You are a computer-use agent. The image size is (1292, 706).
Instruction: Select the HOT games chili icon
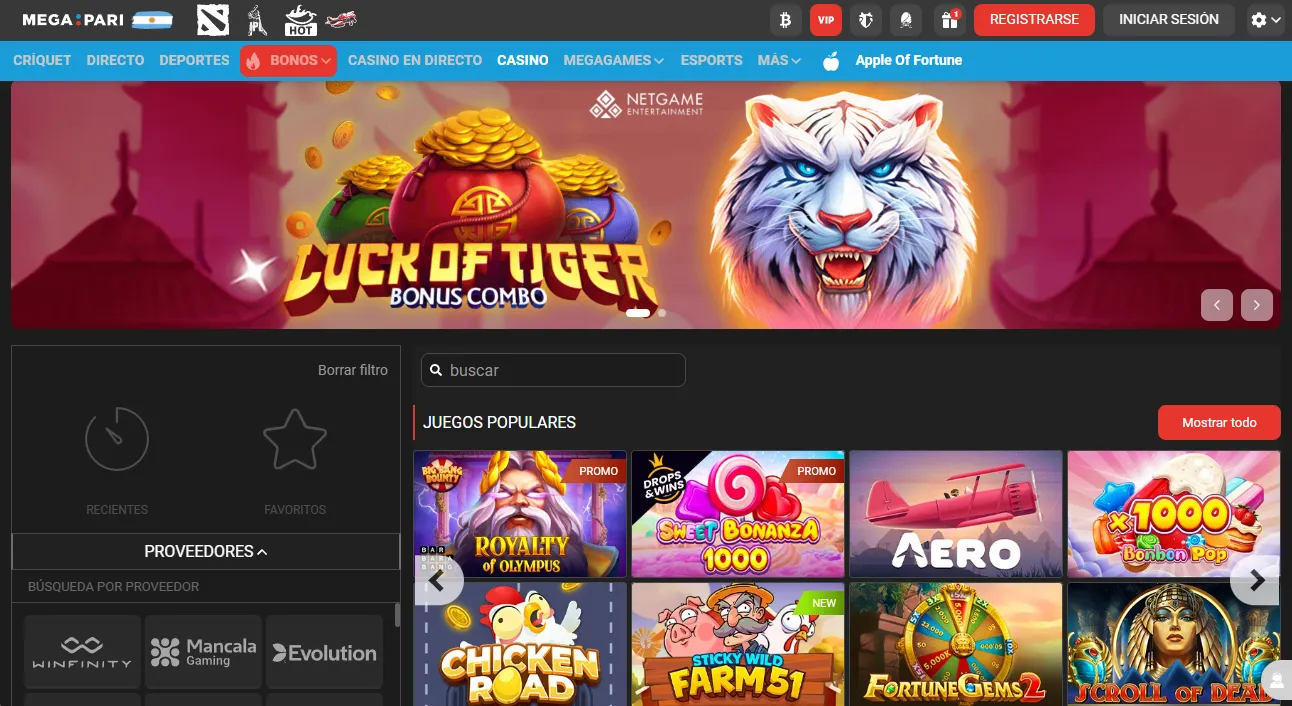300,19
